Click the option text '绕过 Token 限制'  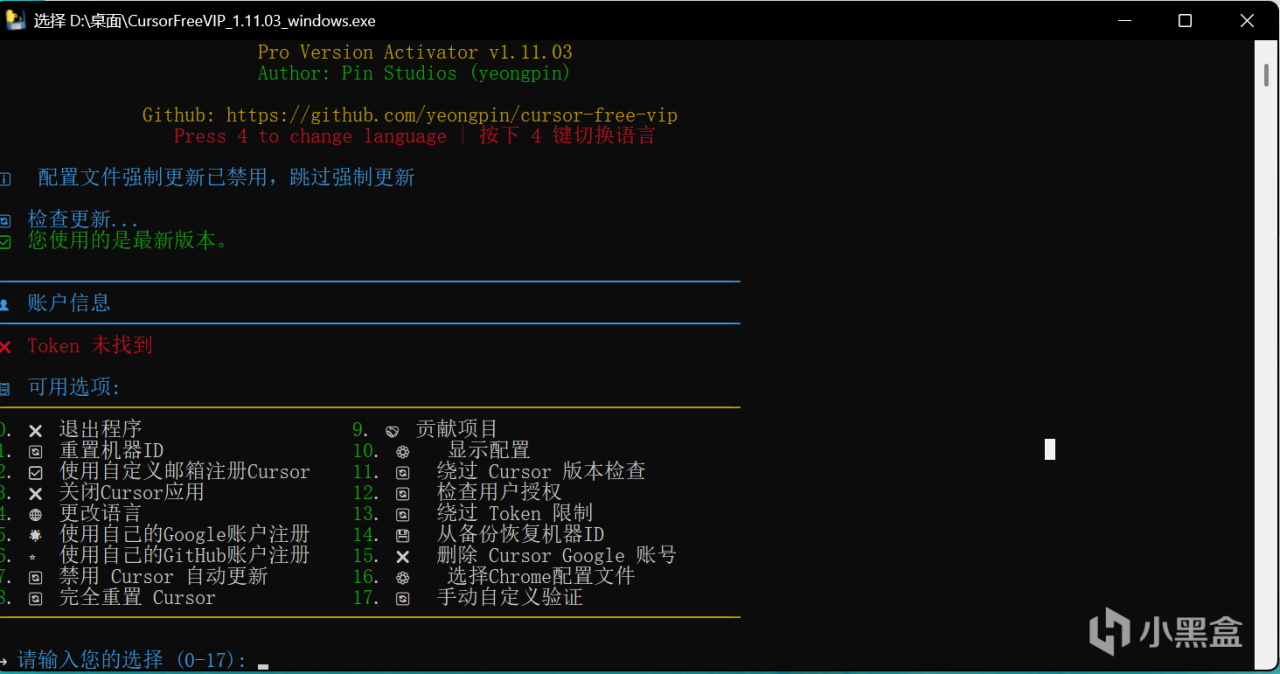pos(515,514)
